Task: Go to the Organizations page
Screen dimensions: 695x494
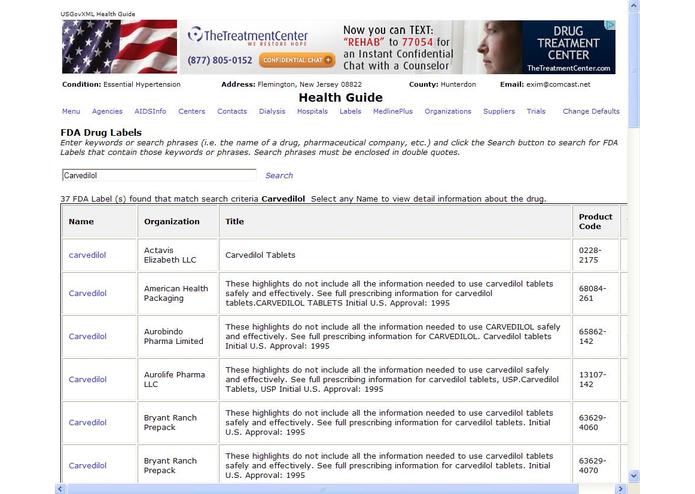Action: (448, 111)
